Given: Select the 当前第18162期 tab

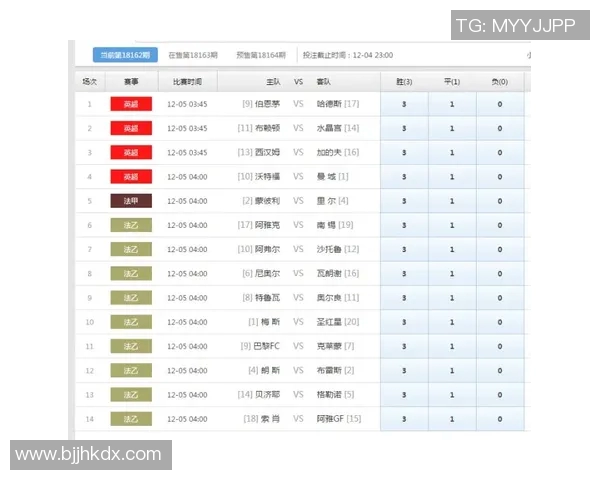Looking at the screenshot, I should point(125,55).
